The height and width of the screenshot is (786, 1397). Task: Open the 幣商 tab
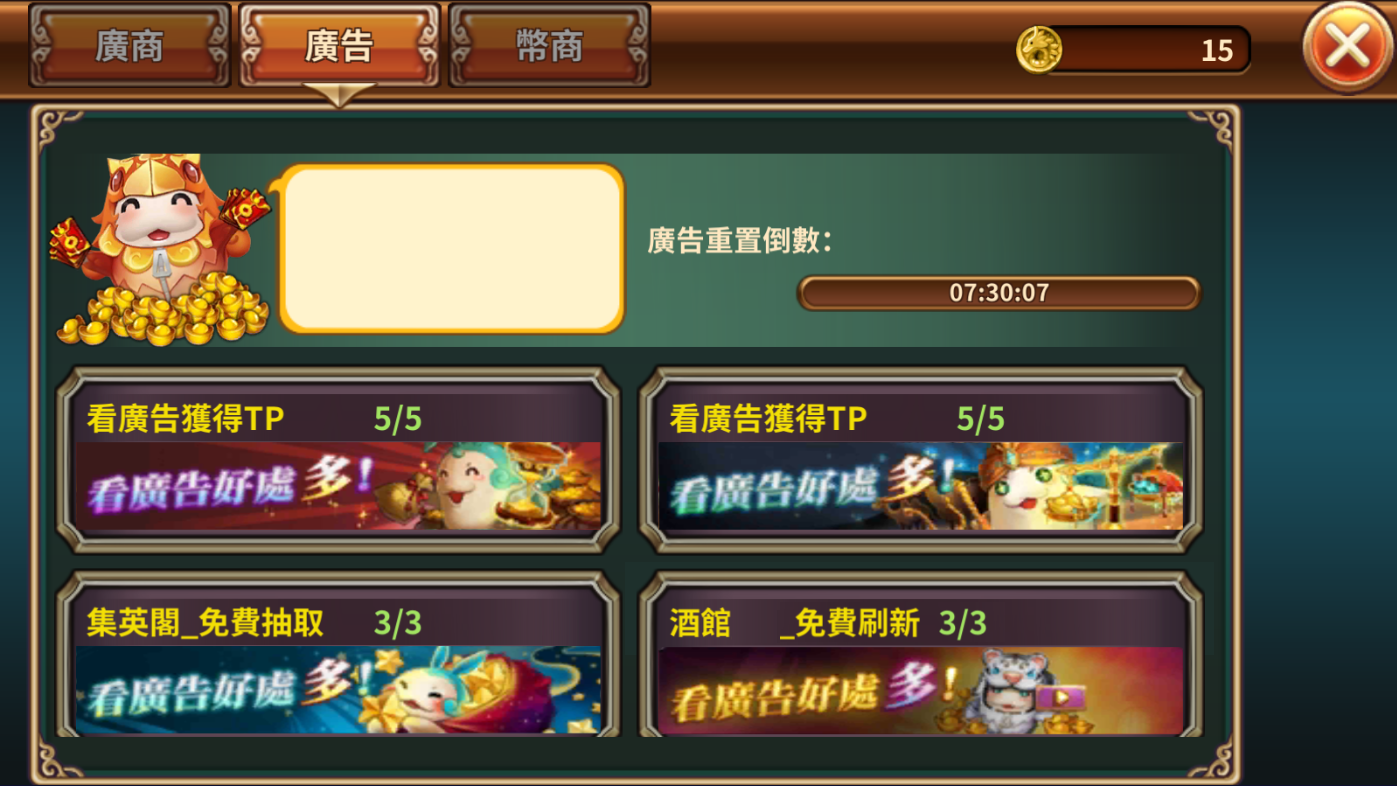550,46
